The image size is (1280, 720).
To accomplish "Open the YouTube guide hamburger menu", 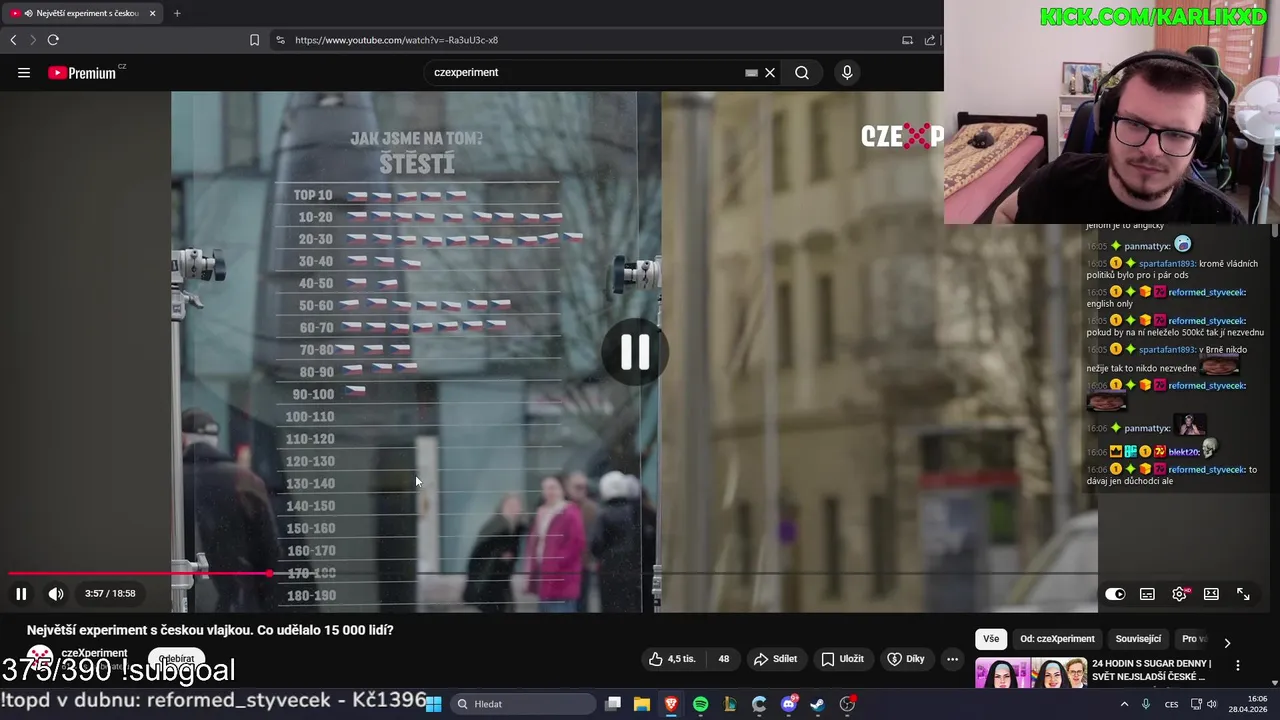I will pyautogui.click(x=24, y=73).
